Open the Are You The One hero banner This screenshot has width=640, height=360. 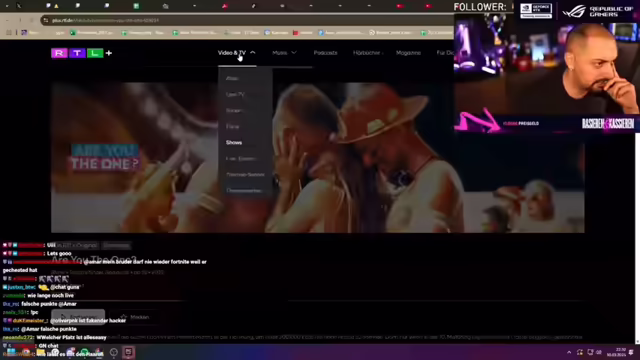[x=318, y=158]
